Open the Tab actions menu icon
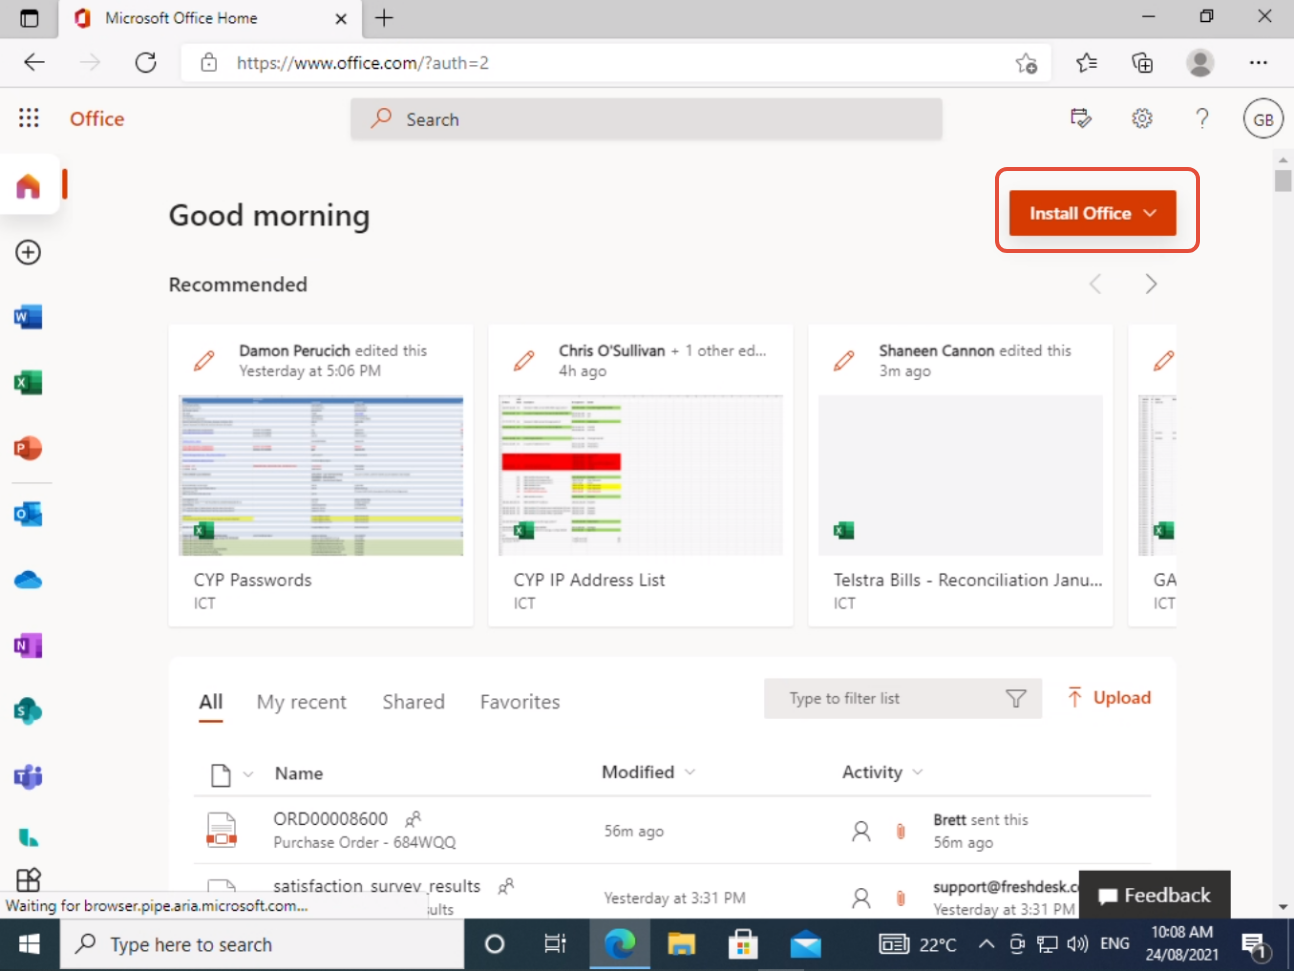The image size is (1294, 971). click(29, 18)
